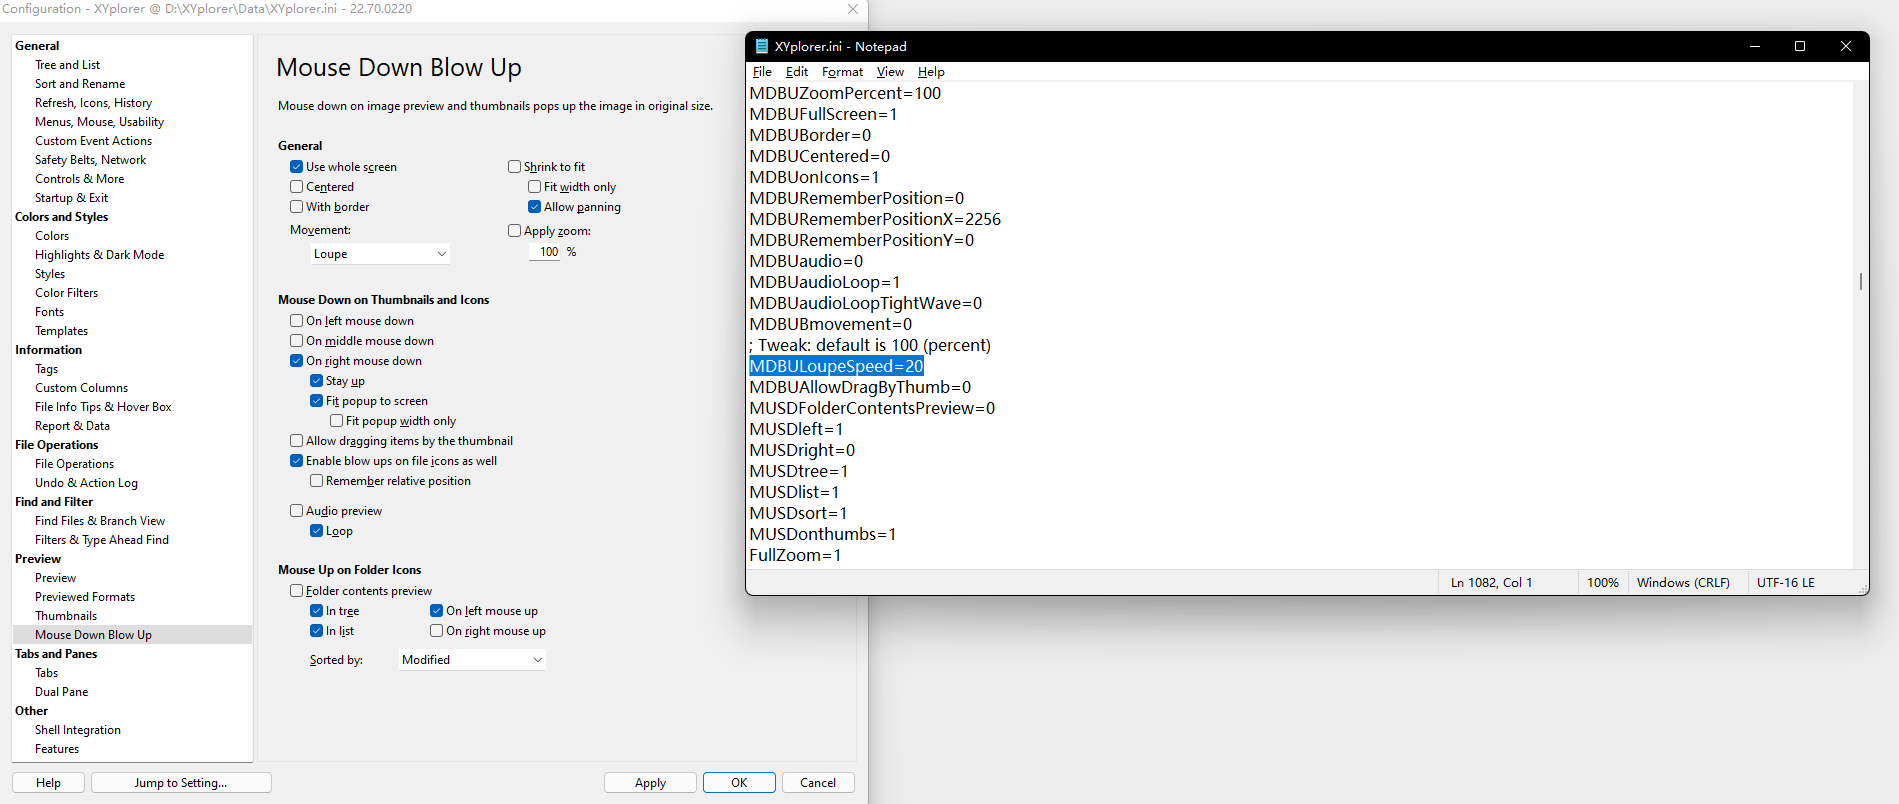This screenshot has height=804, width=1899.
Task: Enable Apply zoom checkbox
Action: 515,231
